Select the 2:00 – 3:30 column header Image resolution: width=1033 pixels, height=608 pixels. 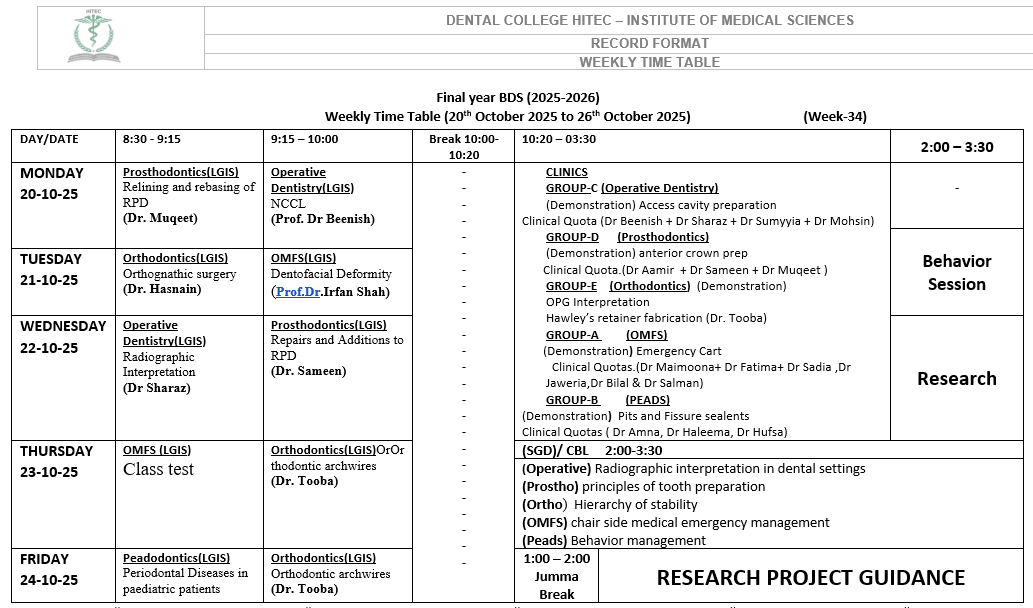(956, 147)
